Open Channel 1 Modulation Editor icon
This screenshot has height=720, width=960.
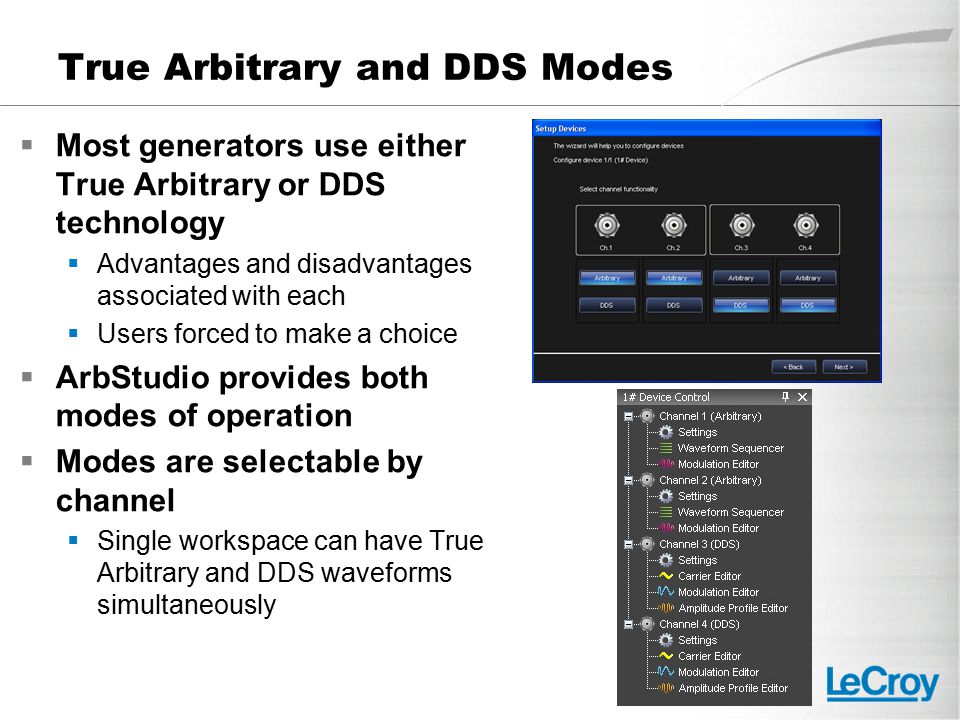pos(666,464)
